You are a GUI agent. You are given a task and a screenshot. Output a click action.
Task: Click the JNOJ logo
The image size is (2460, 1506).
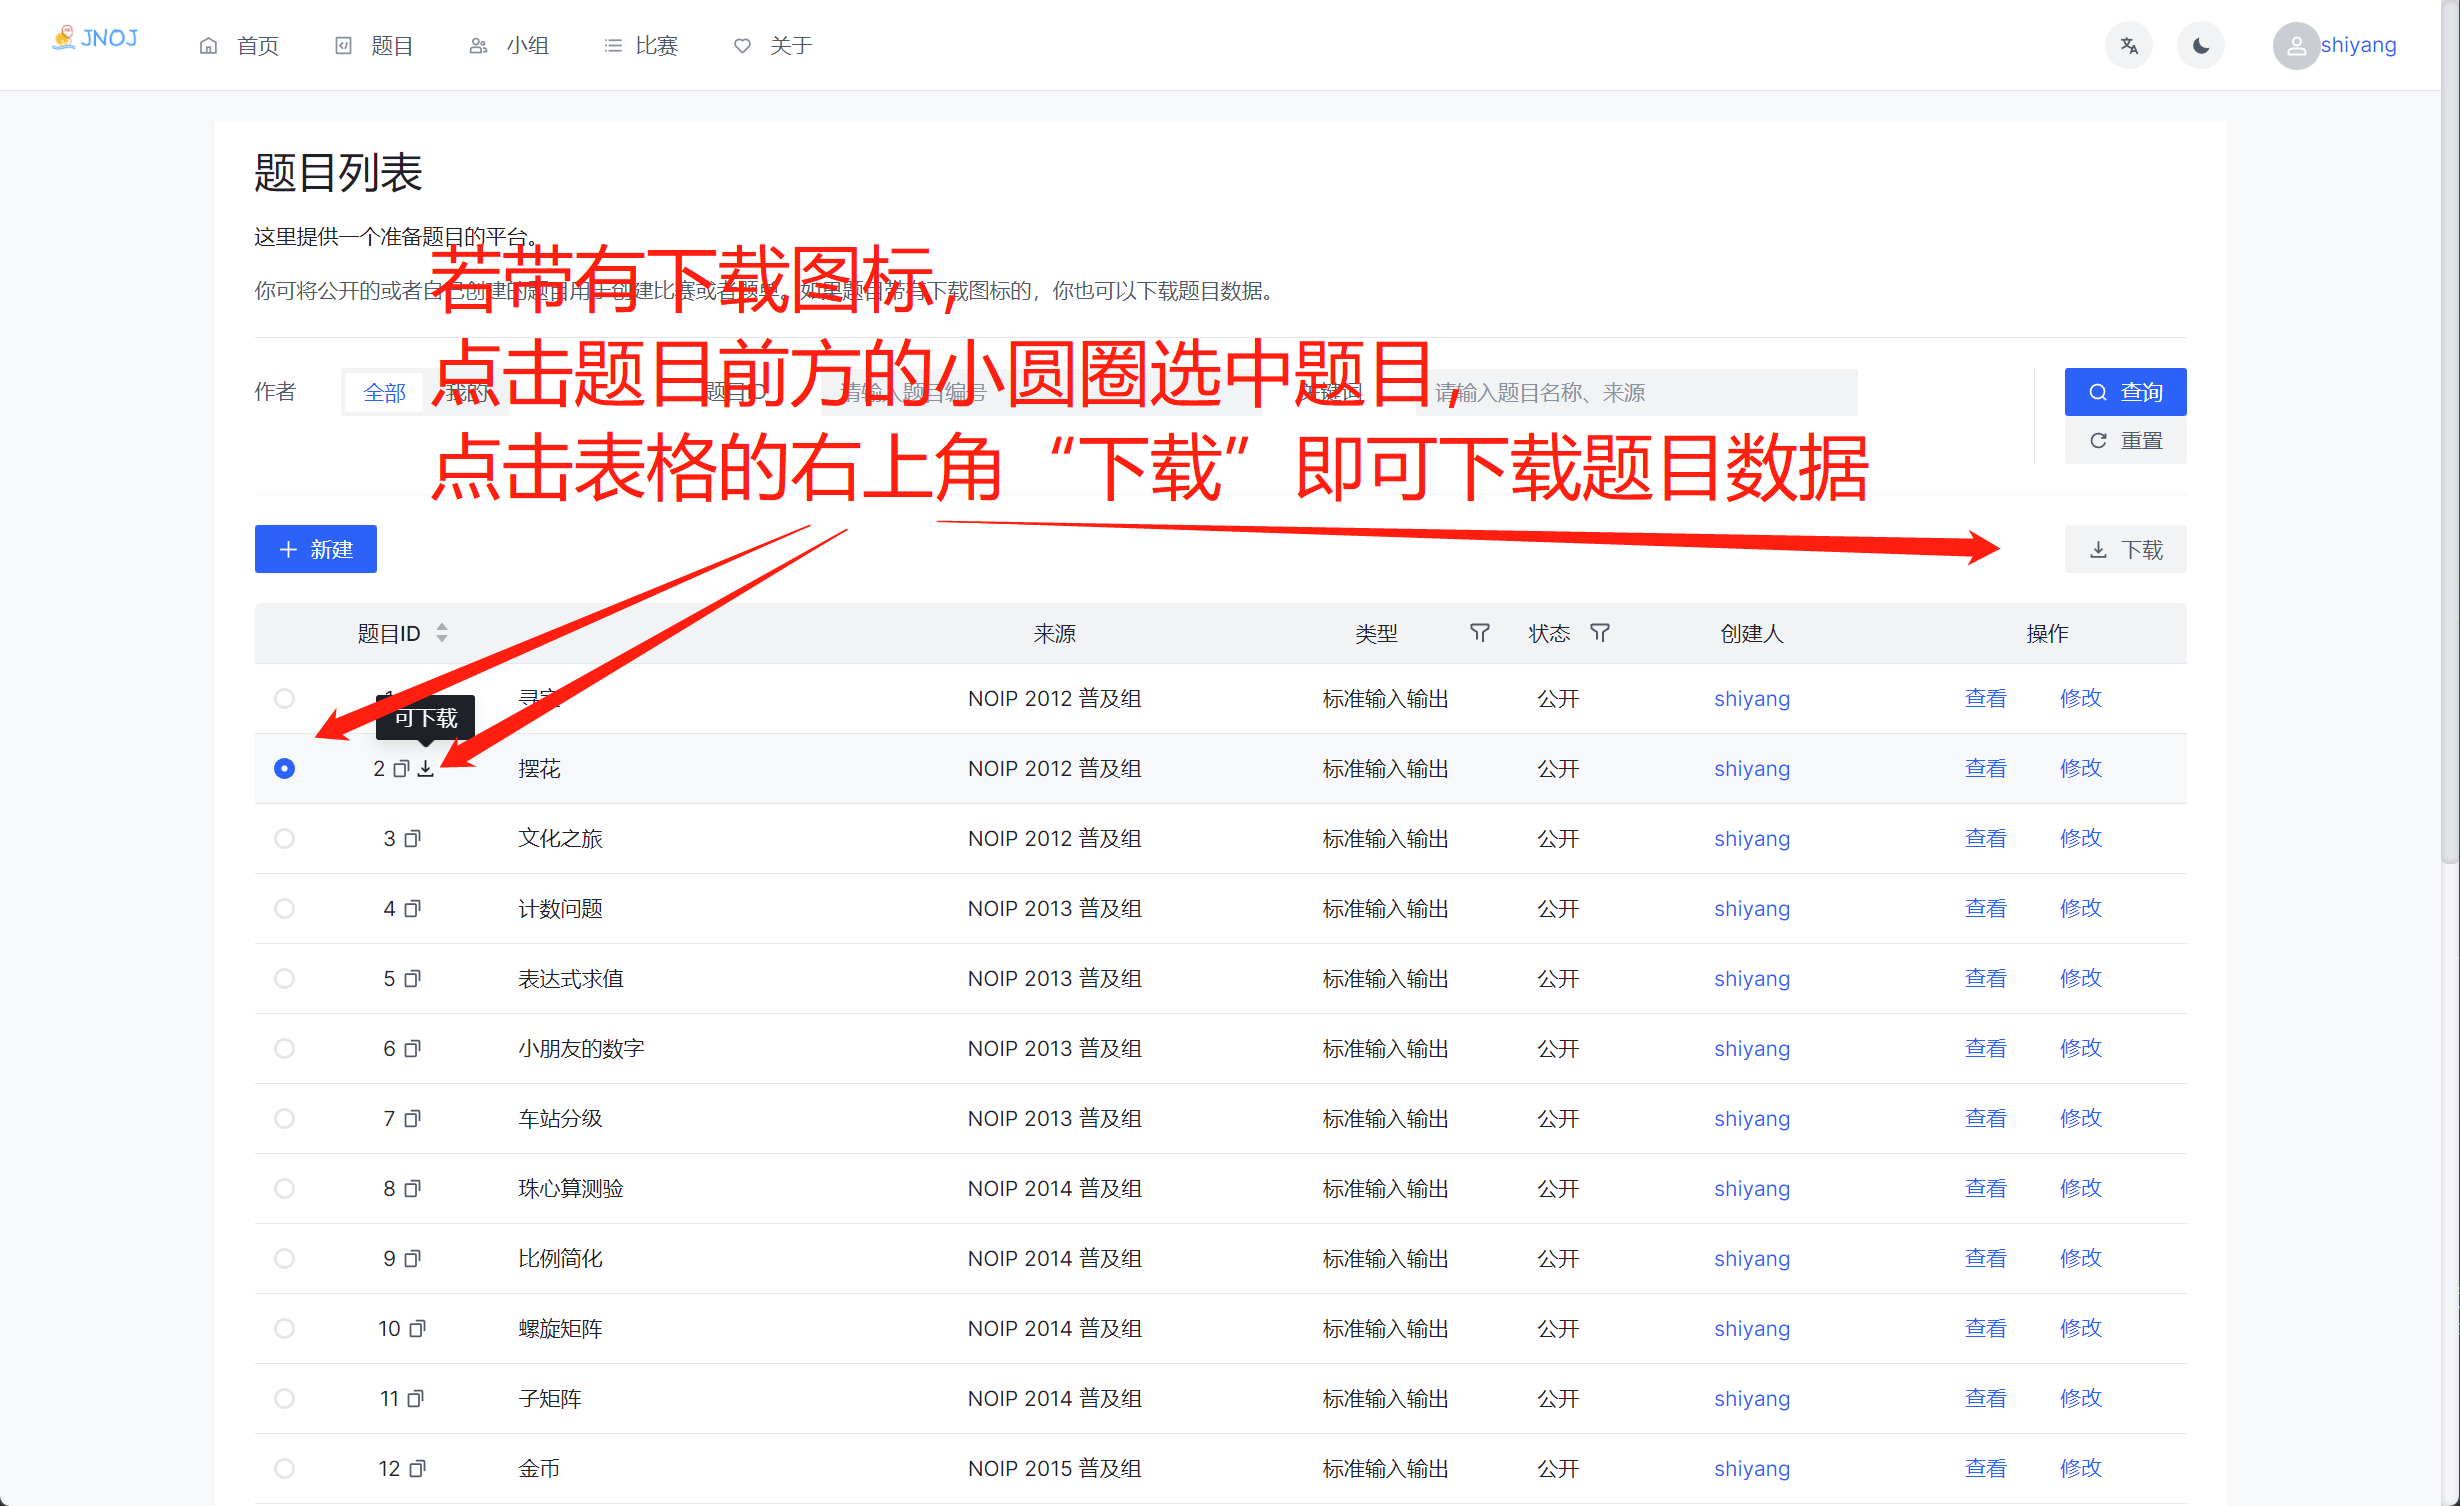(x=95, y=38)
